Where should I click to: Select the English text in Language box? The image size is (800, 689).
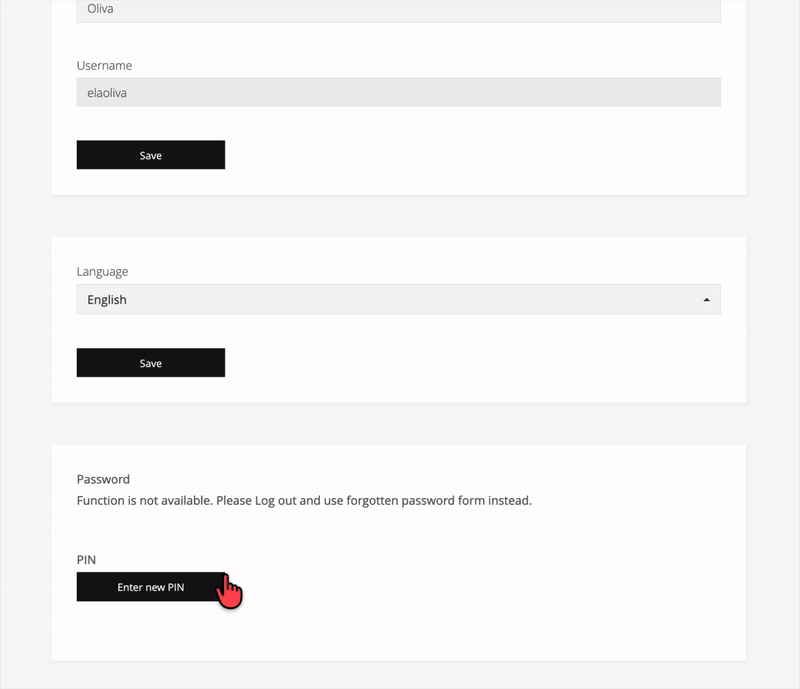click(x=107, y=300)
